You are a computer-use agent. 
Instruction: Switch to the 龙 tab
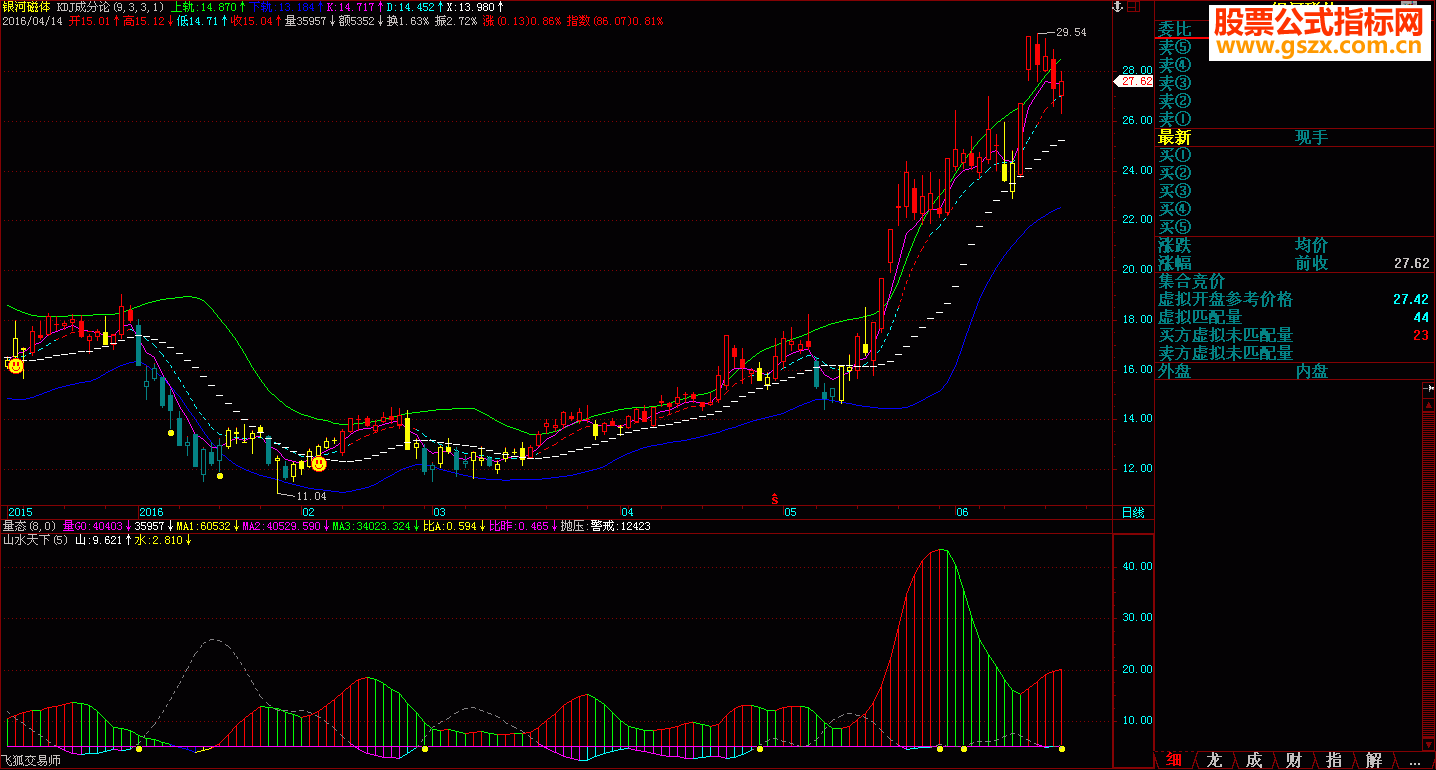1214,760
